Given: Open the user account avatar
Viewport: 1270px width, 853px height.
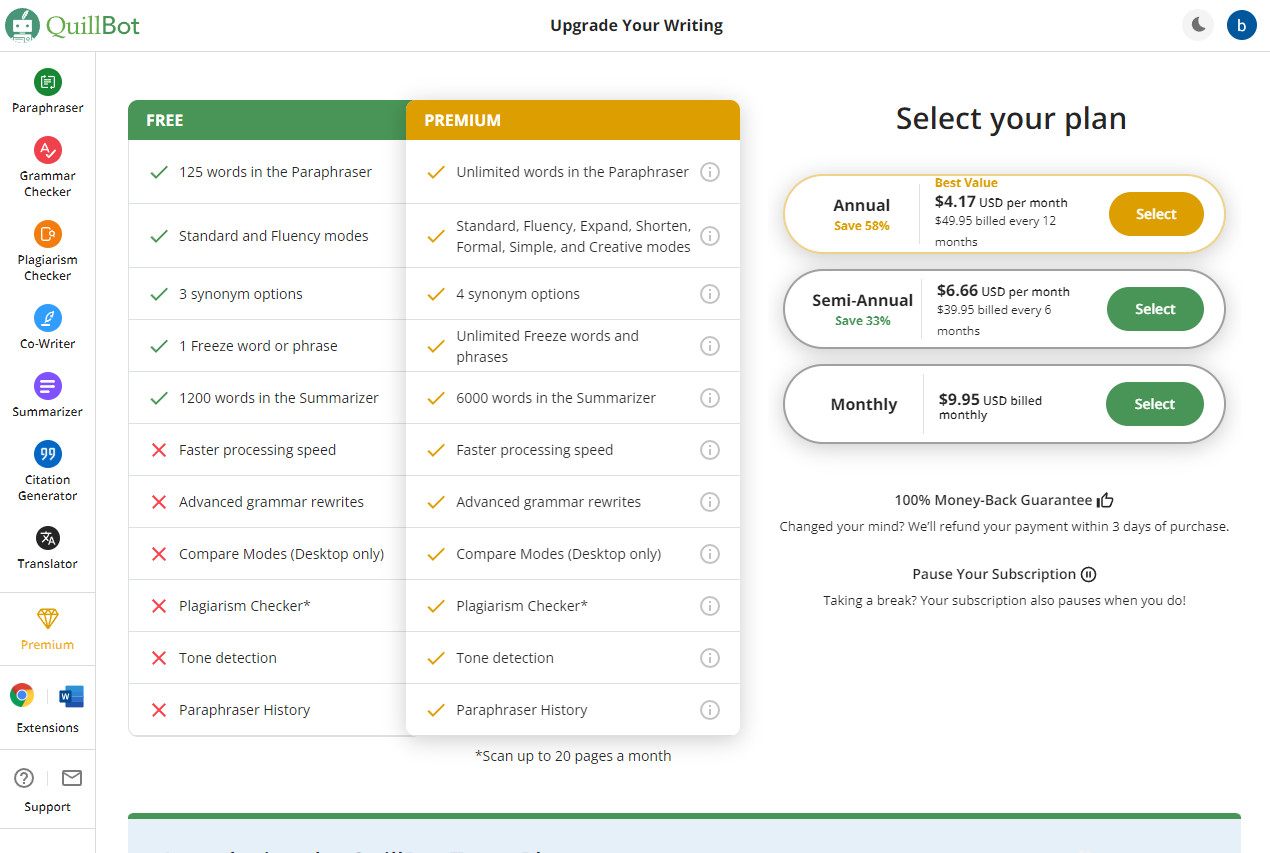Looking at the screenshot, I should [x=1241, y=25].
